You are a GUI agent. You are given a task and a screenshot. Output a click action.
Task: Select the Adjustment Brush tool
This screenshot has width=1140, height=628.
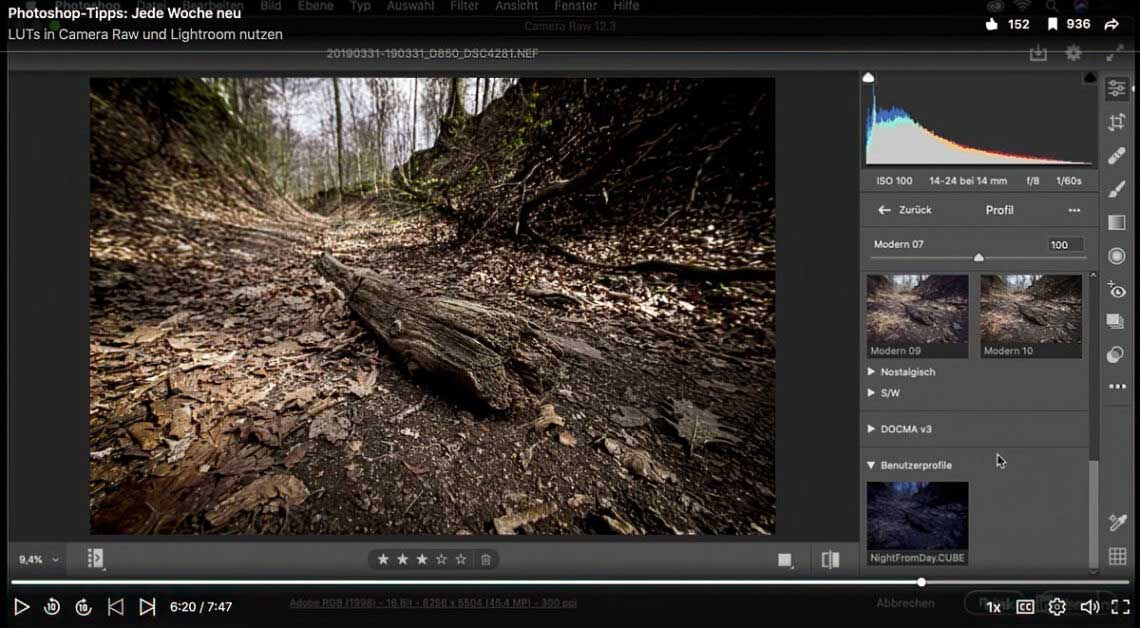pos(1117,189)
